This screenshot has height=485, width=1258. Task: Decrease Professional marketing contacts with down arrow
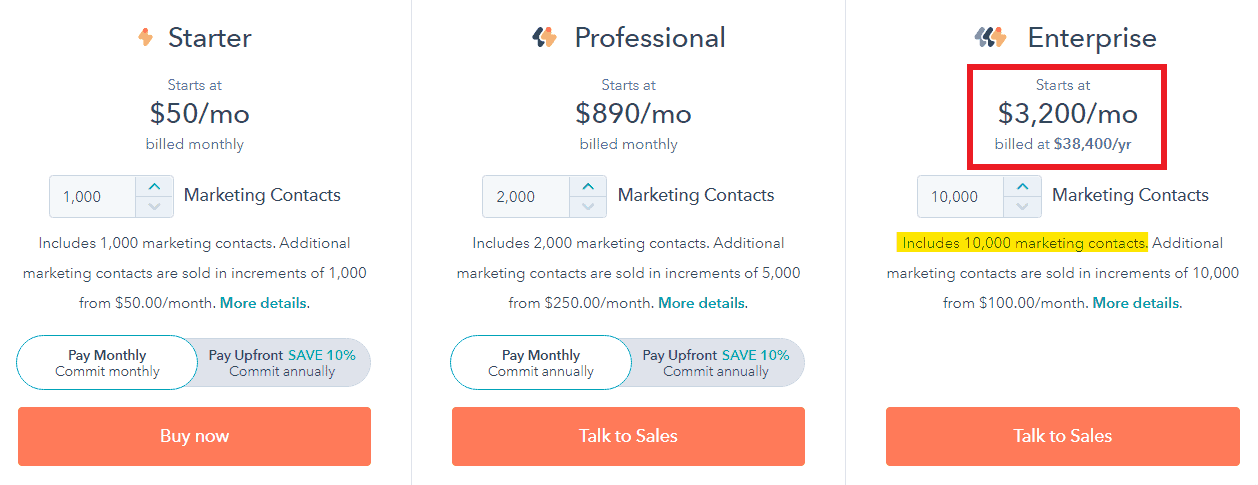click(x=588, y=207)
